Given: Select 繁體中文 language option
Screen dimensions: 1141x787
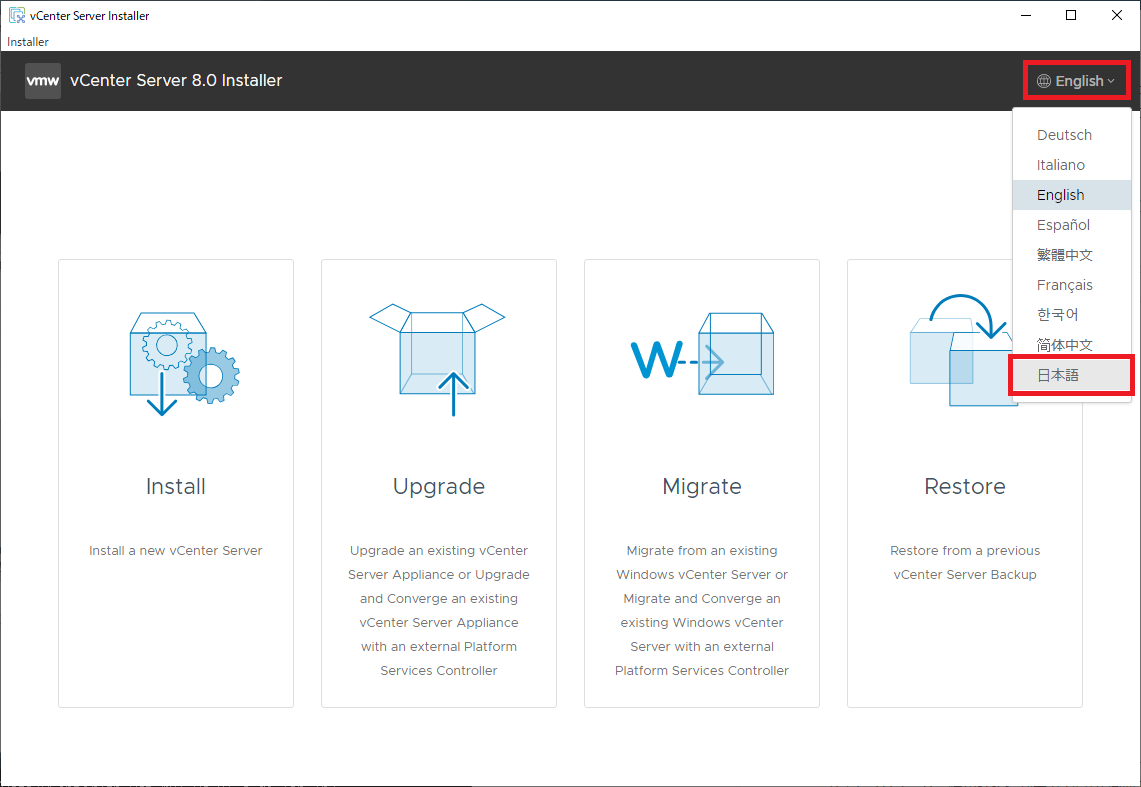Looking at the screenshot, I should 1072,255.
